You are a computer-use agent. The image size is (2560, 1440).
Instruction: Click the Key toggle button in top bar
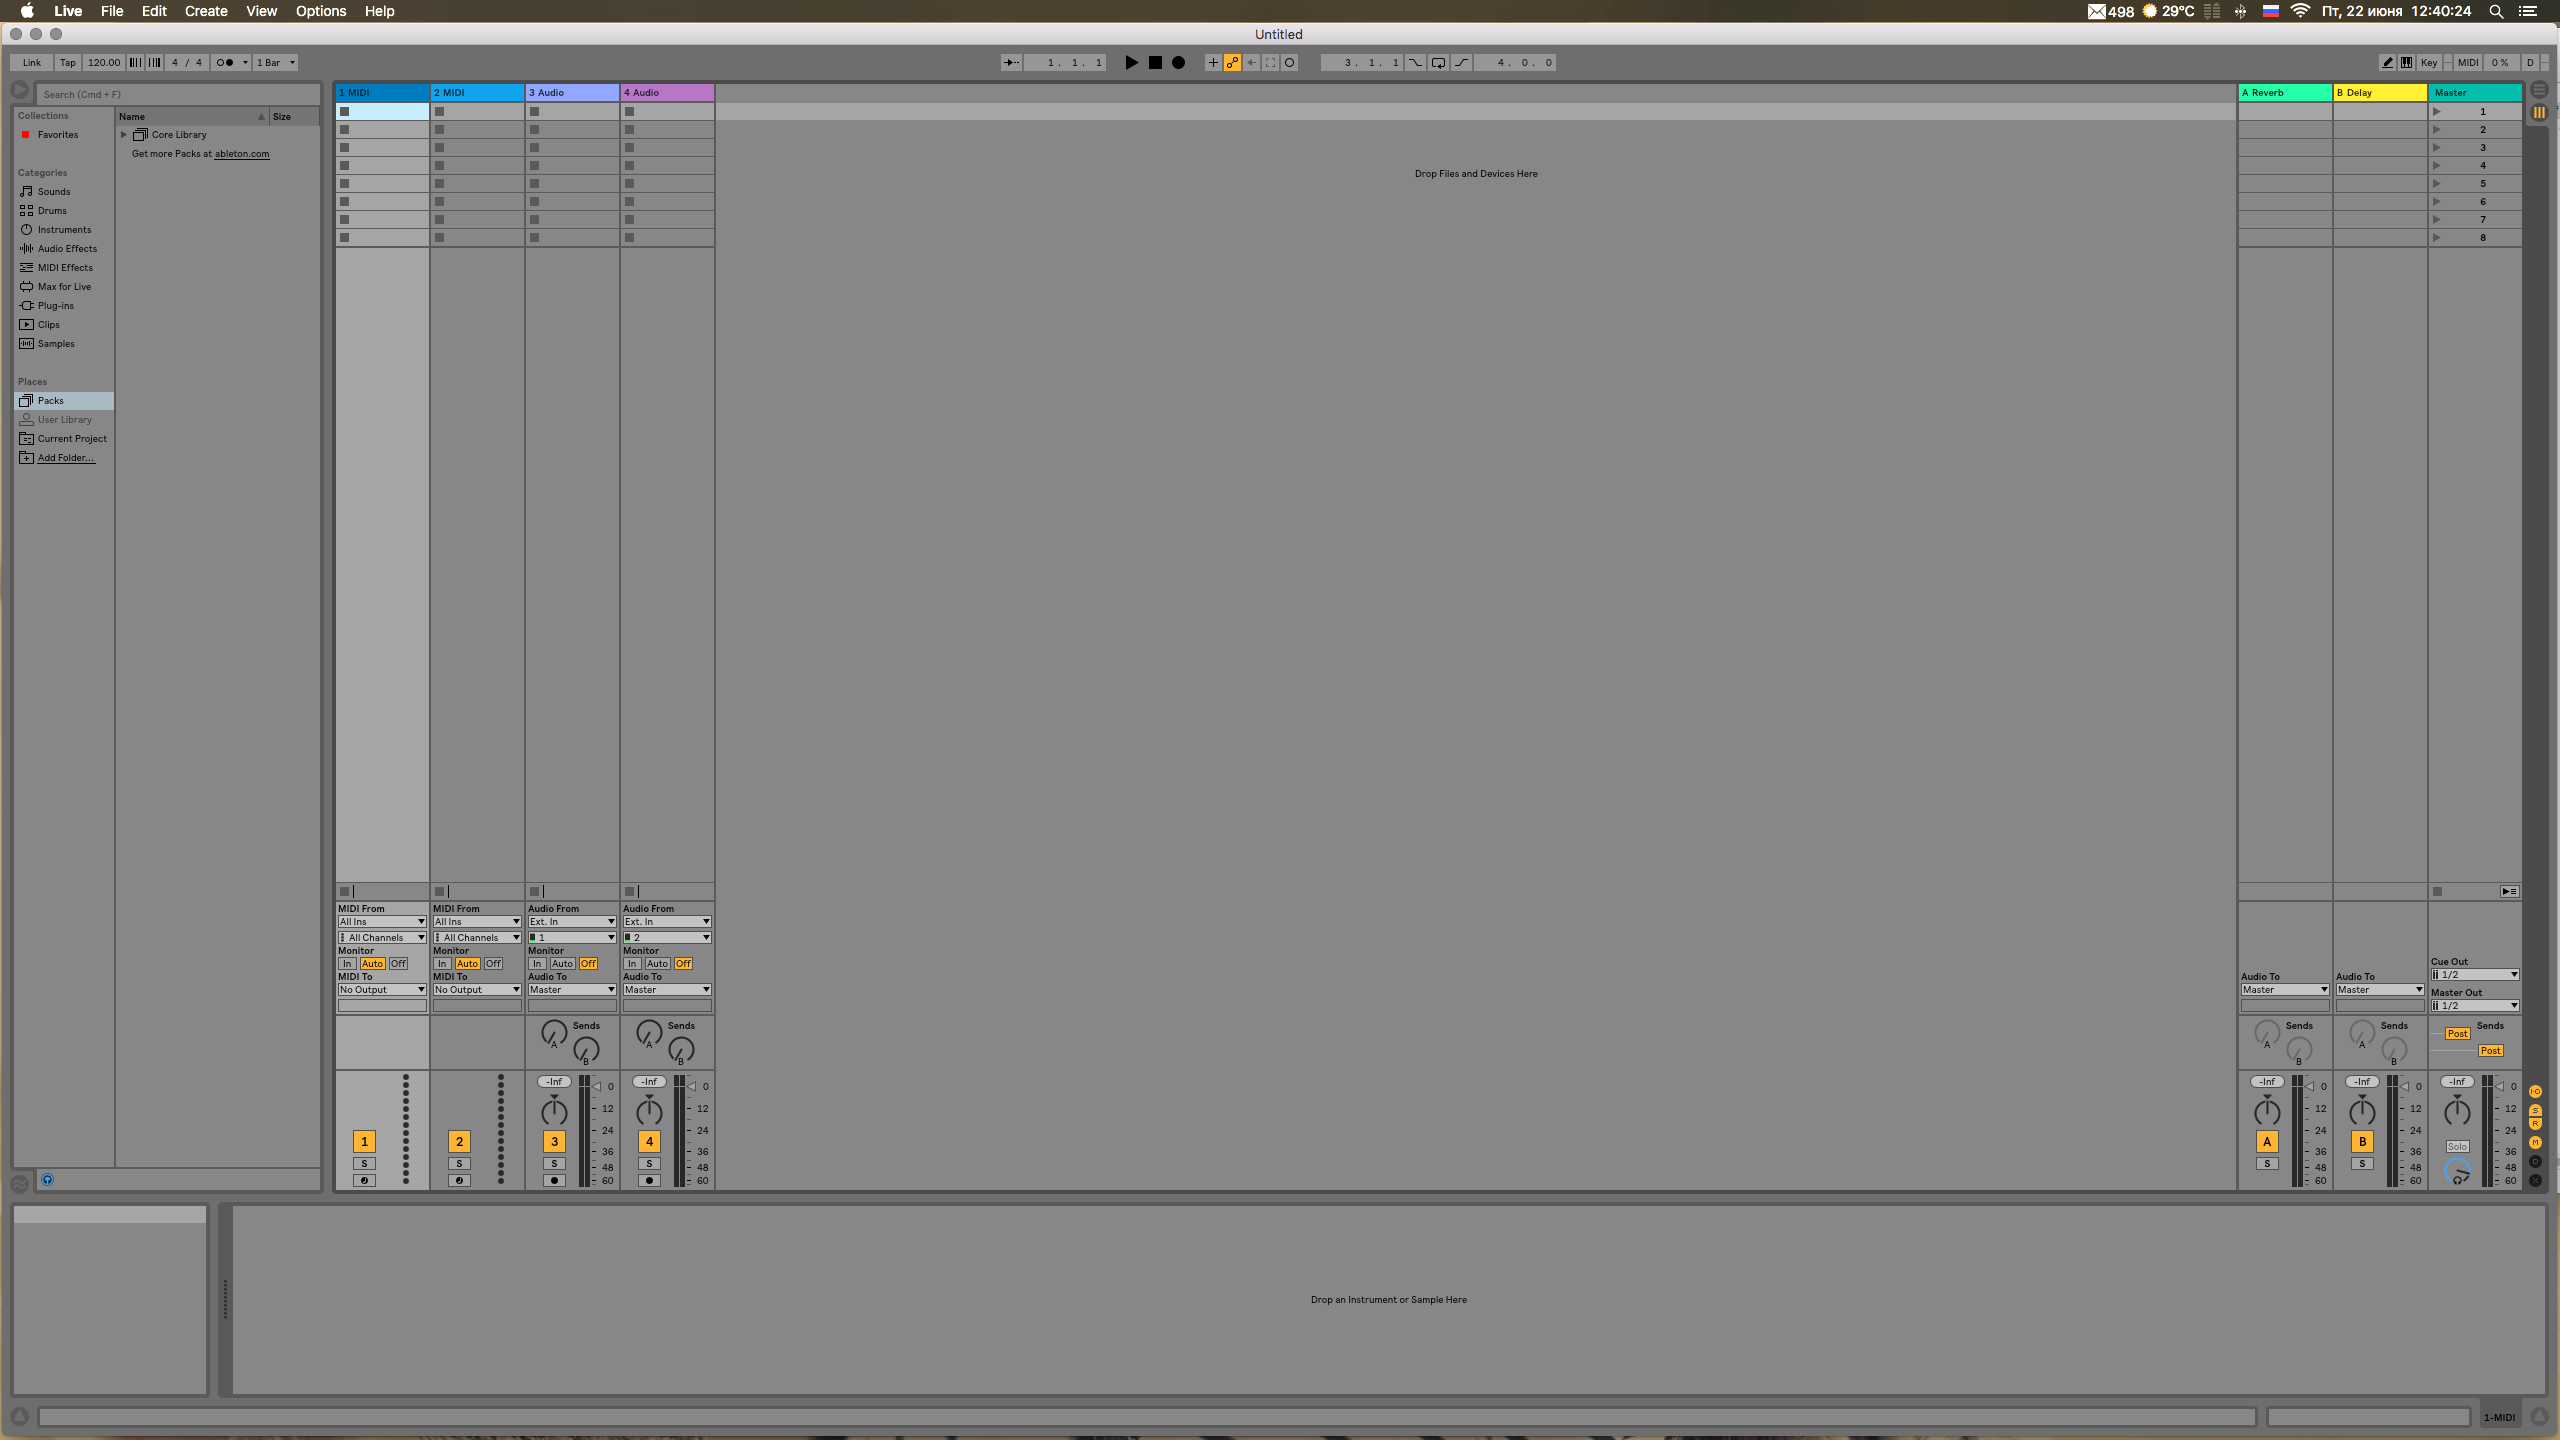[x=2426, y=62]
